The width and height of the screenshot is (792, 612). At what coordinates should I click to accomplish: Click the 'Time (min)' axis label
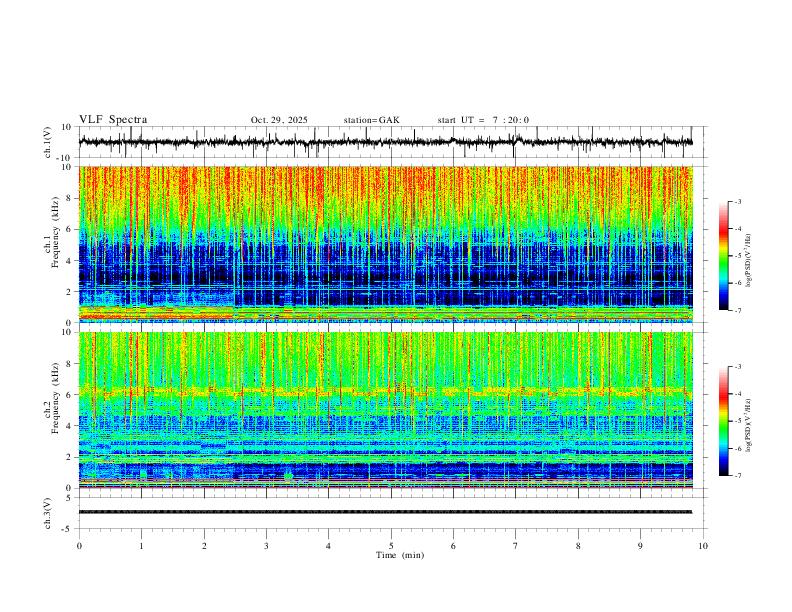pos(400,555)
